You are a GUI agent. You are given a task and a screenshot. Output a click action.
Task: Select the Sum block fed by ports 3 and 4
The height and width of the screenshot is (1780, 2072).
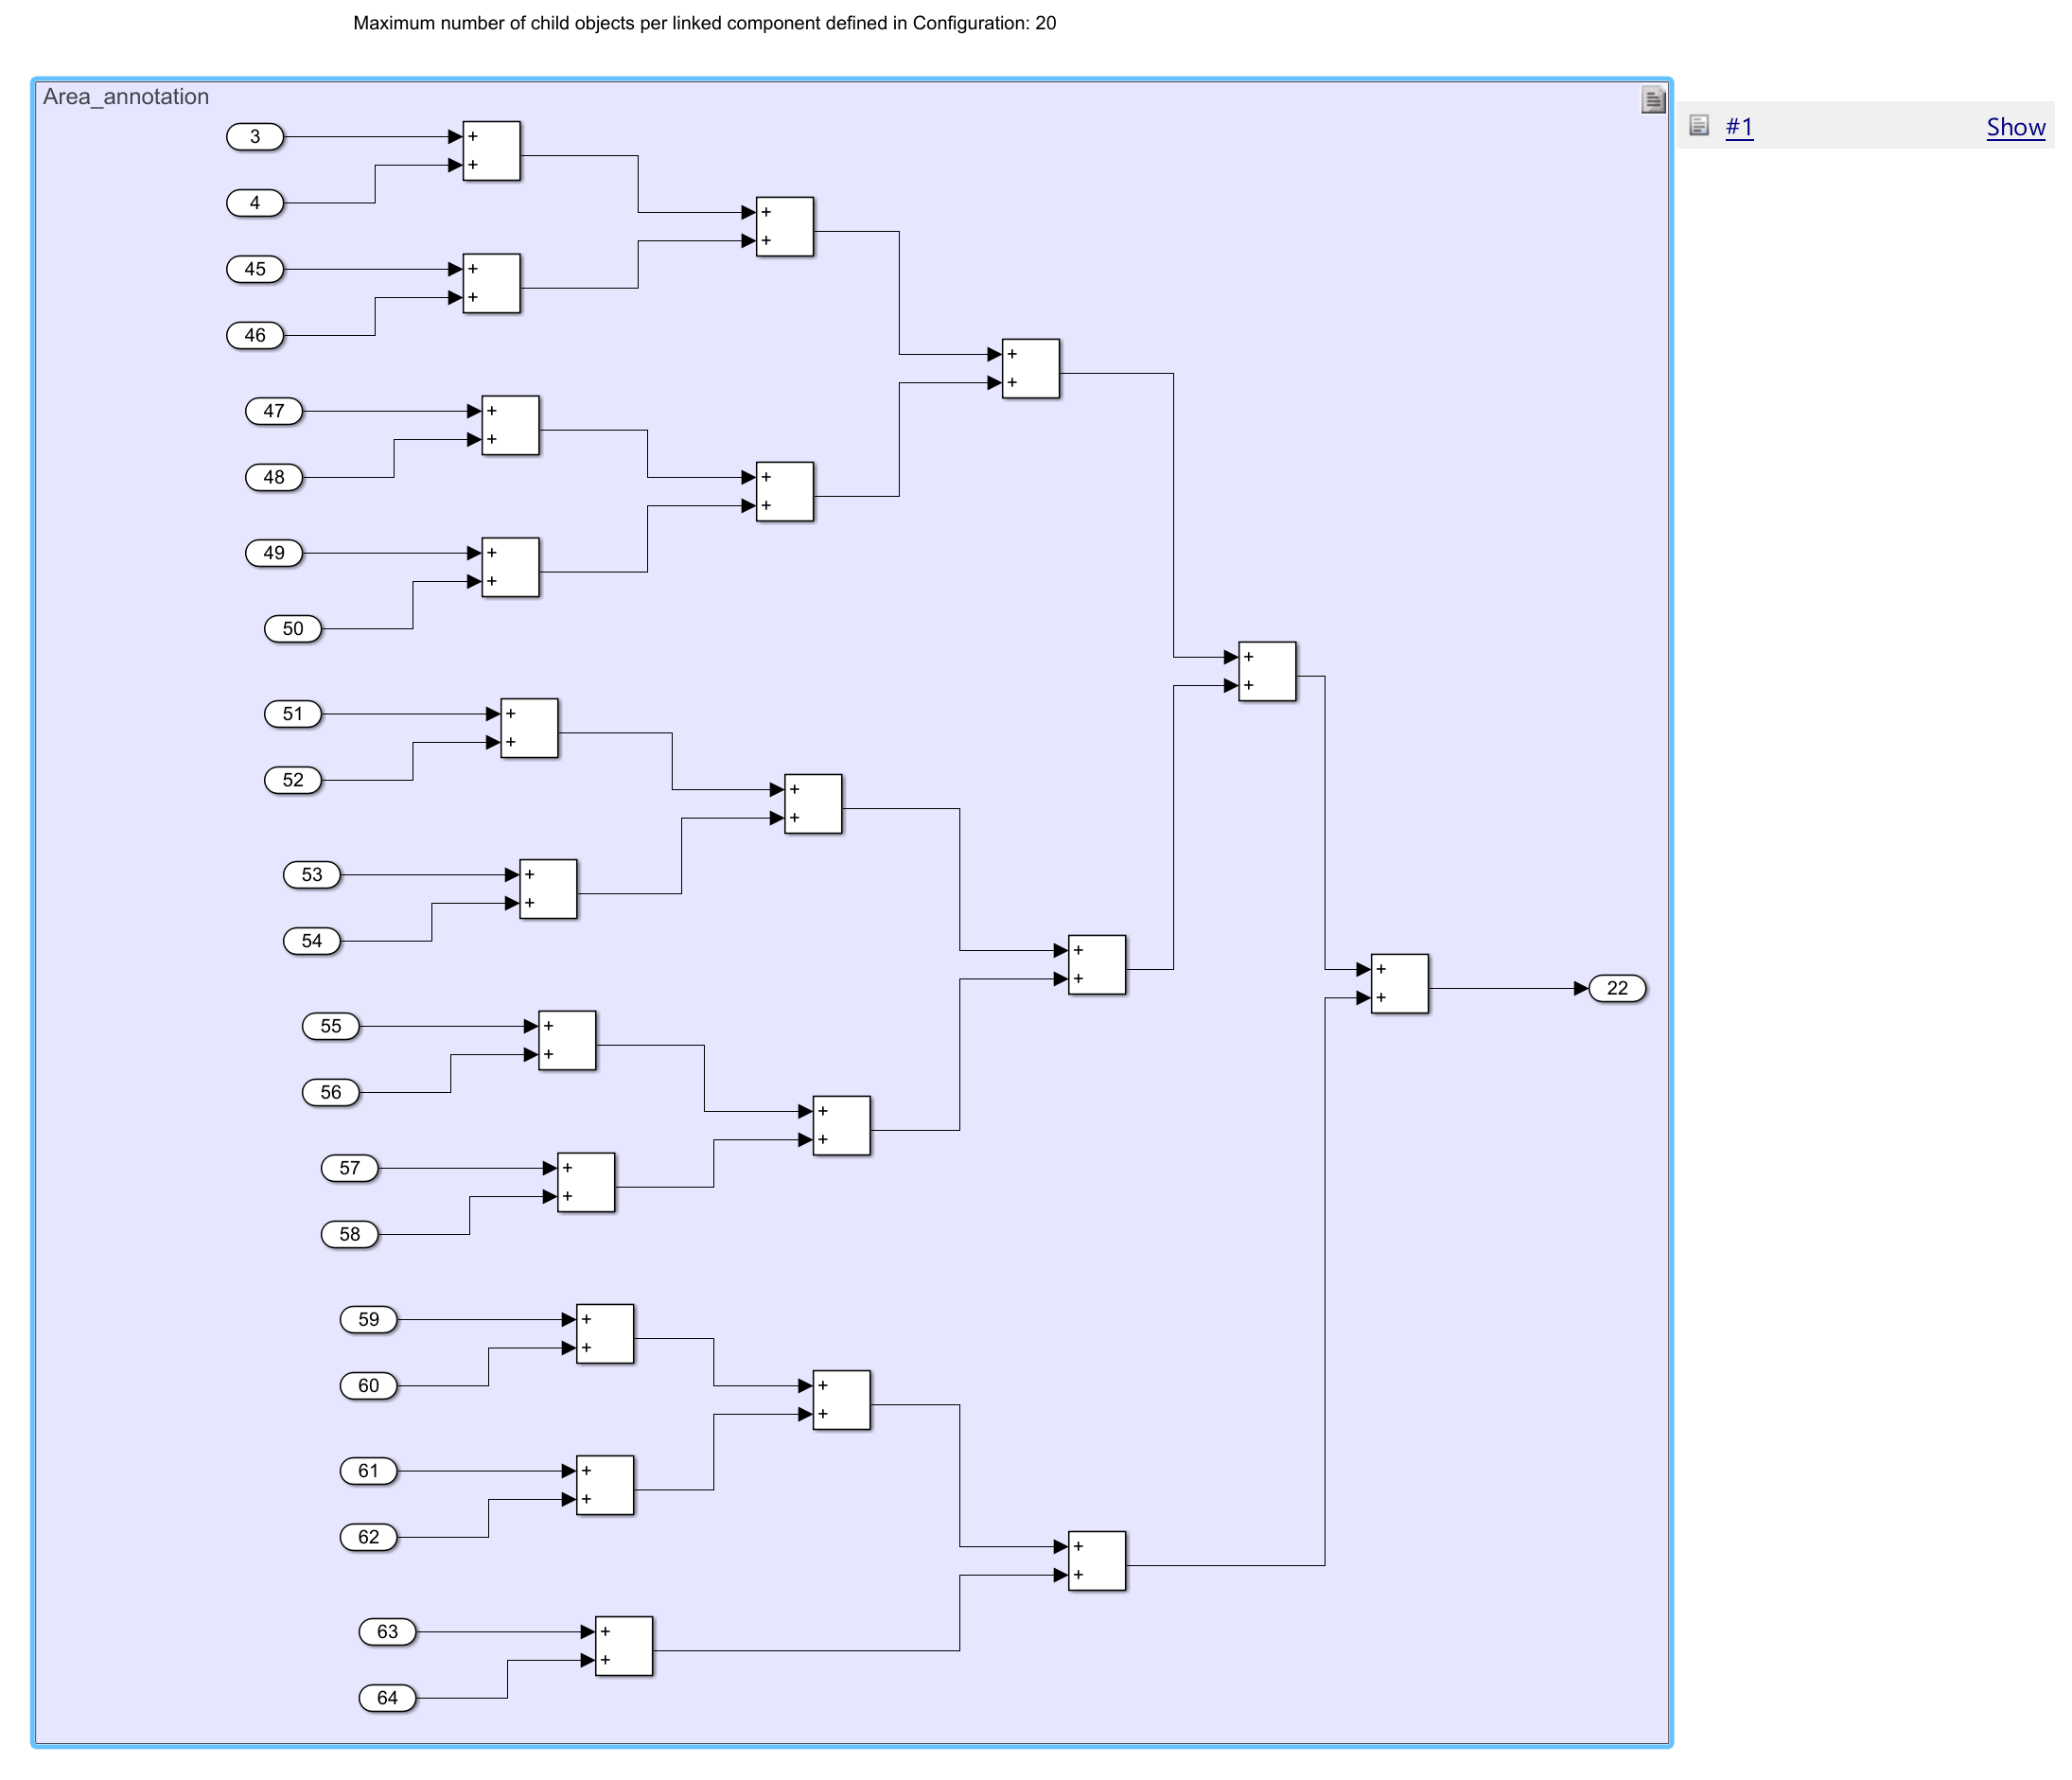coord(494,152)
